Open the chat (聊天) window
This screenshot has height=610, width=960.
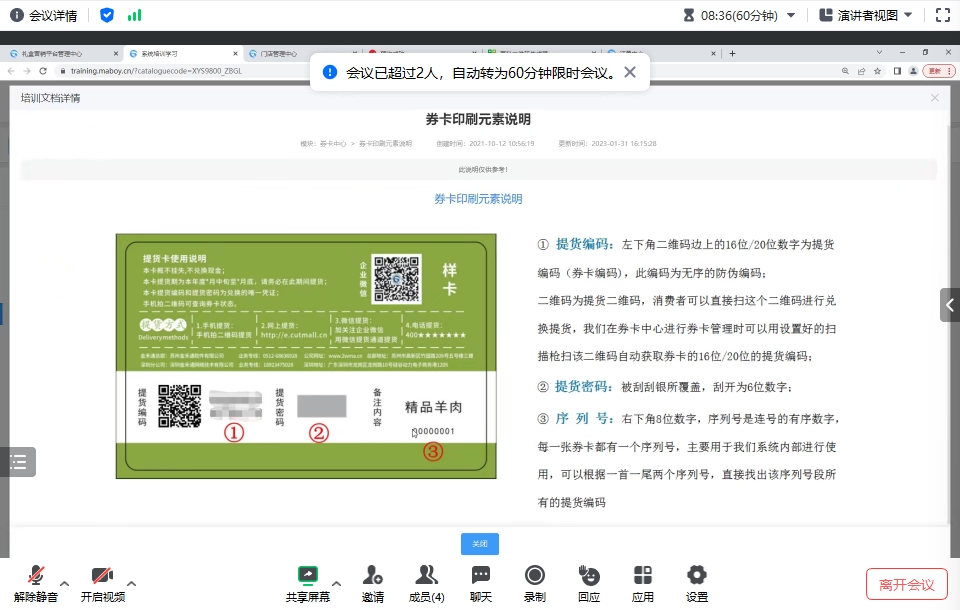[x=481, y=575]
